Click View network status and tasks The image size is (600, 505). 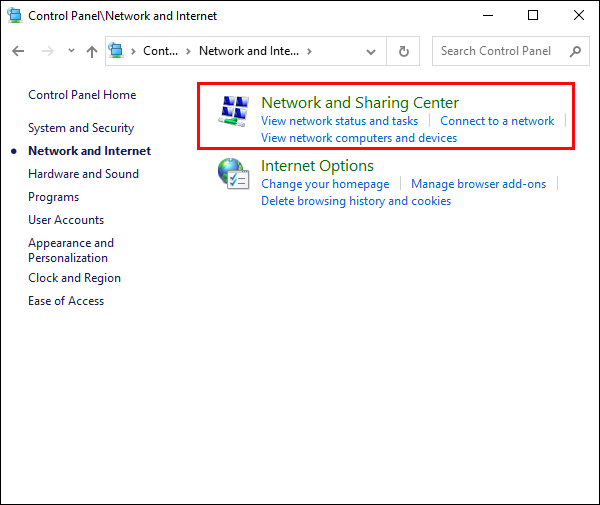point(339,121)
